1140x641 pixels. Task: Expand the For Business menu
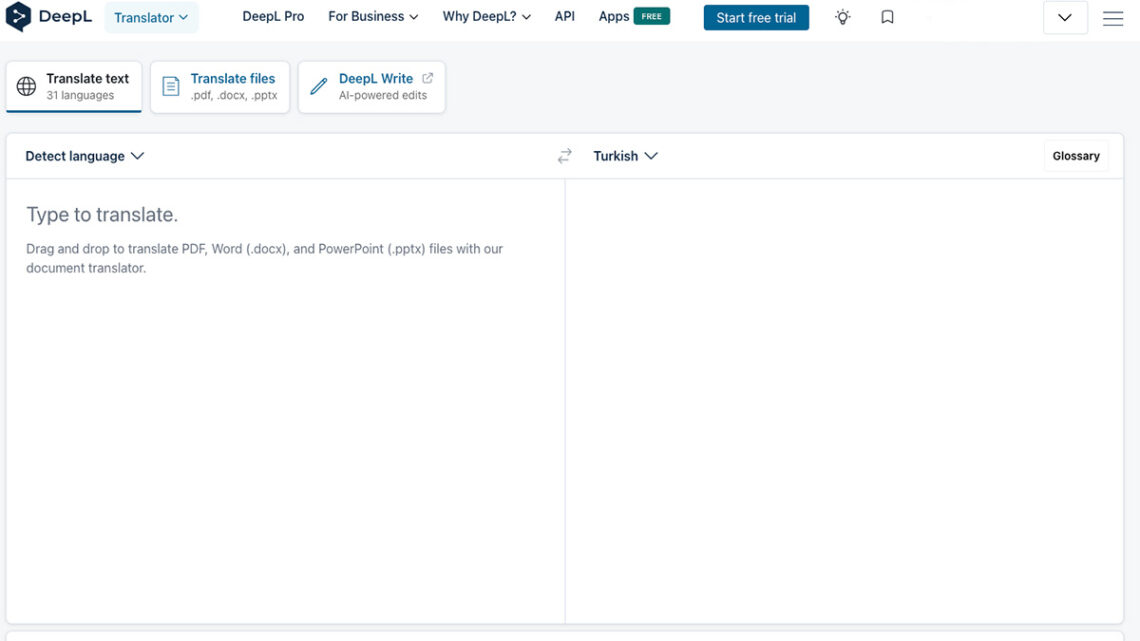click(x=373, y=16)
